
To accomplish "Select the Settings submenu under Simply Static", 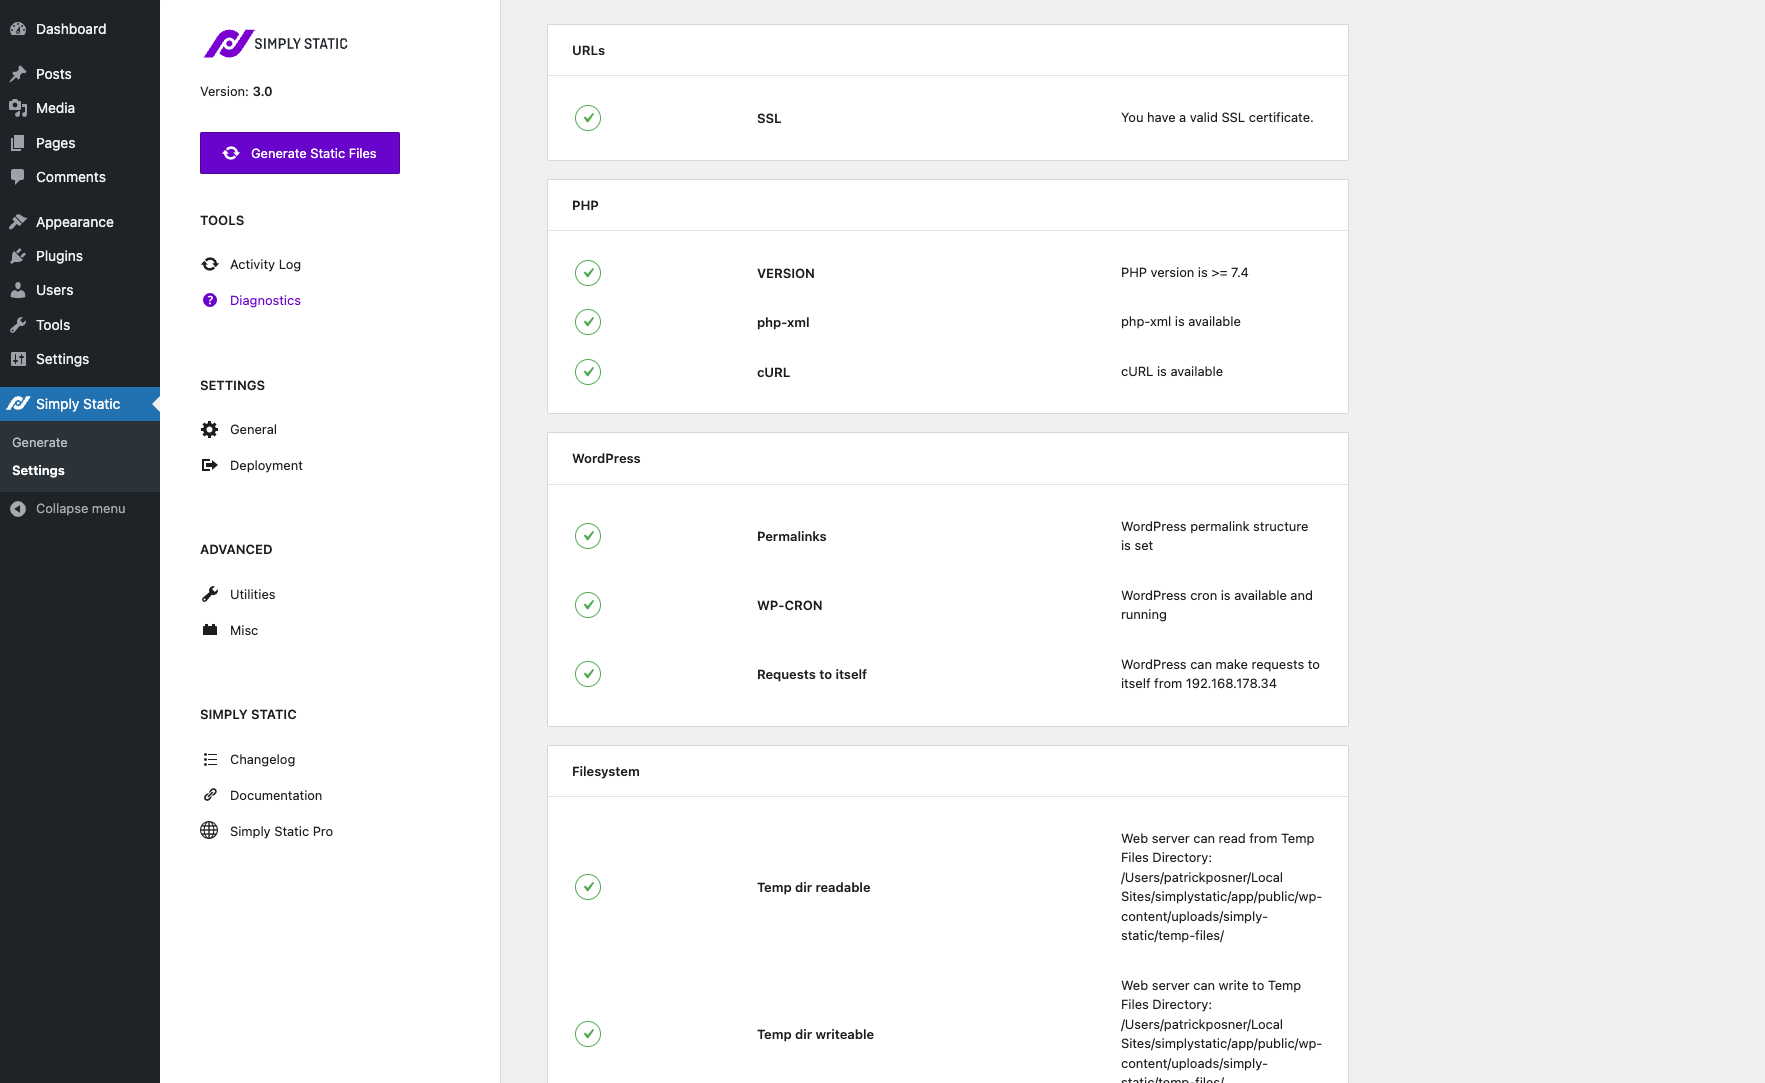I will point(38,470).
